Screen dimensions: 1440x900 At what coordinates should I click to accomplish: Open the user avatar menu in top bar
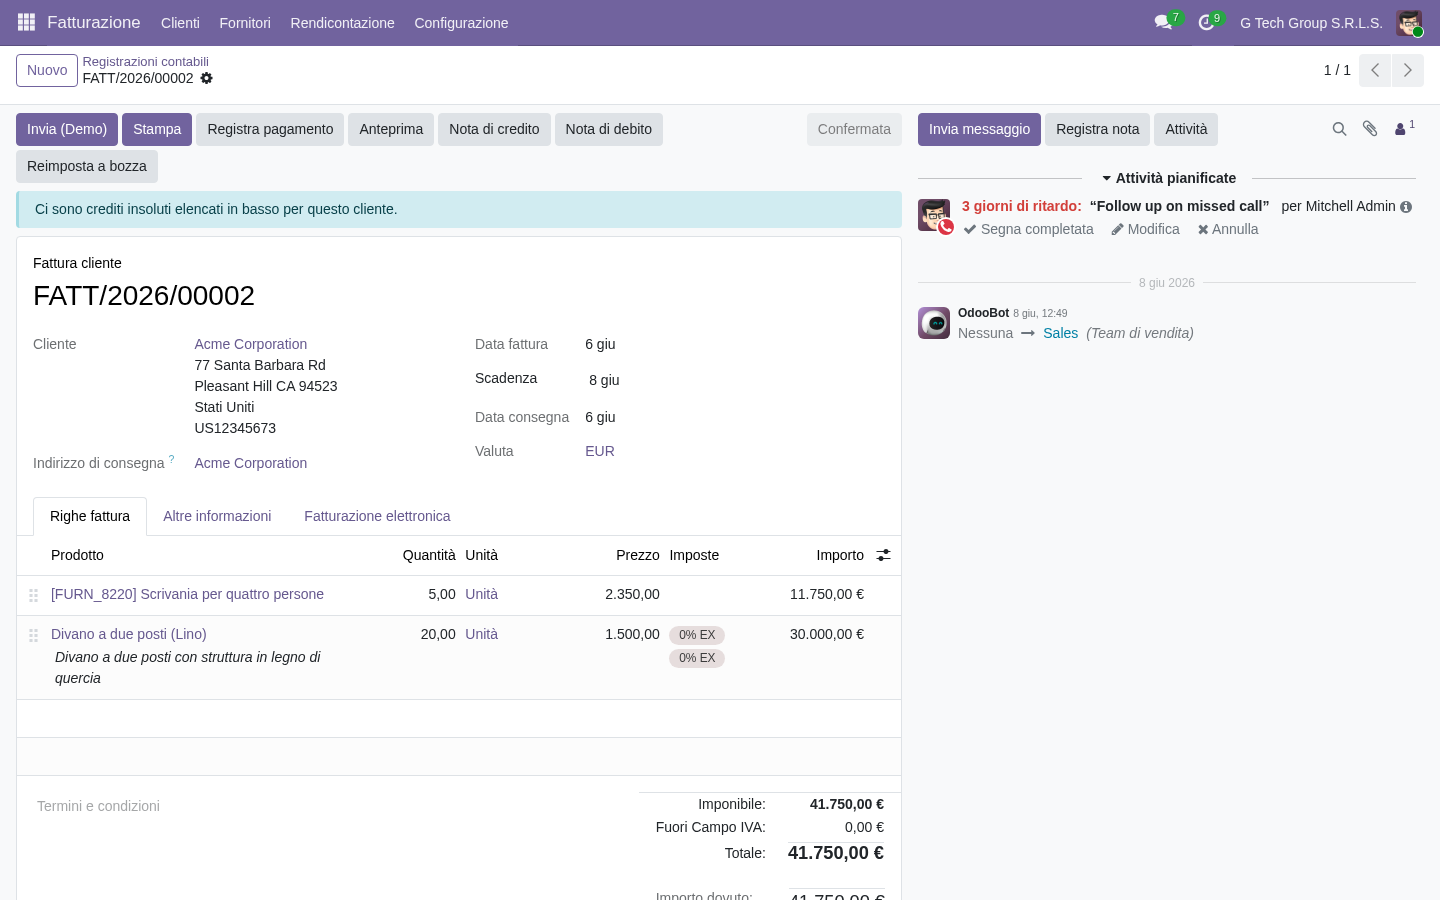point(1409,23)
